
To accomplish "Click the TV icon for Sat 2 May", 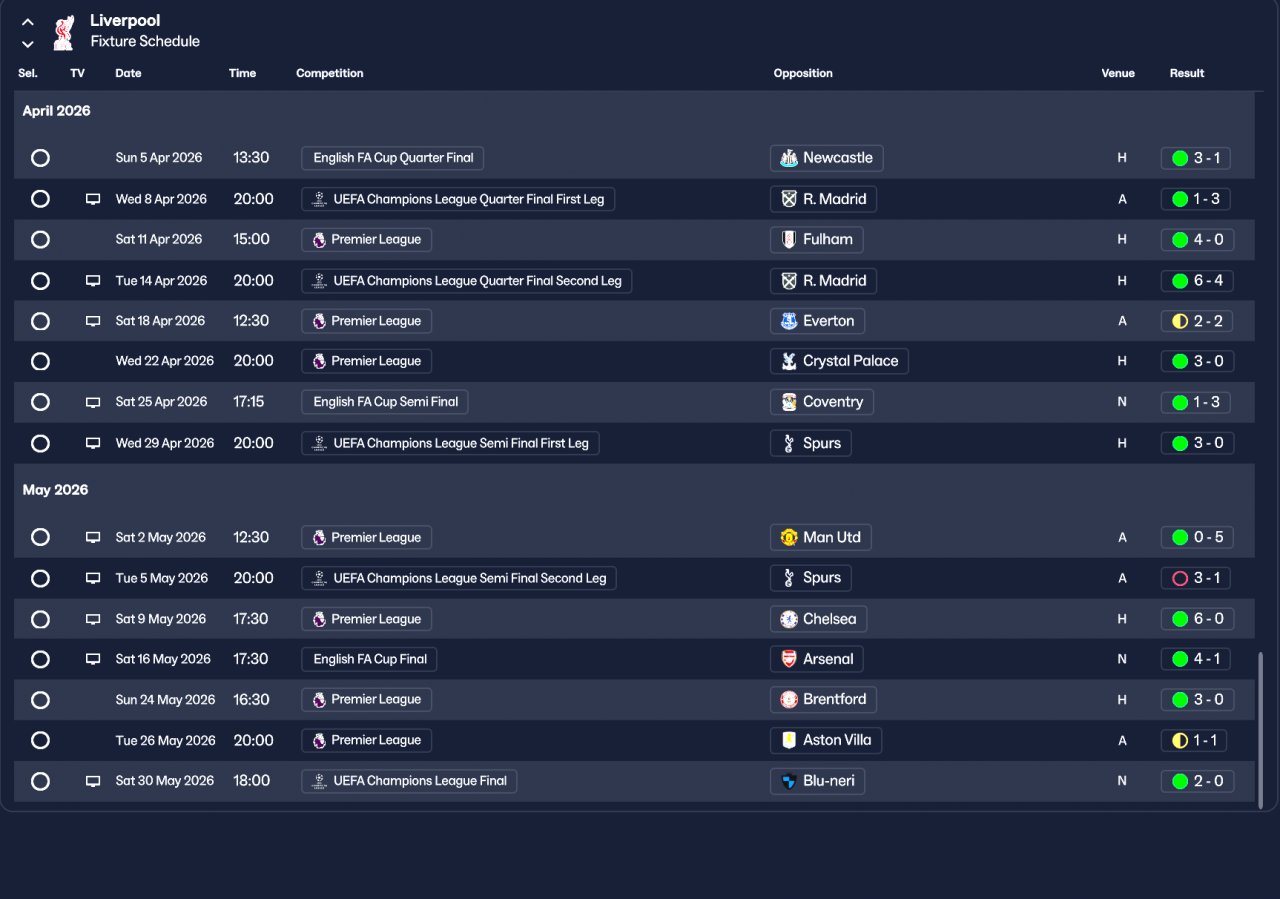I will [x=93, y=537].
